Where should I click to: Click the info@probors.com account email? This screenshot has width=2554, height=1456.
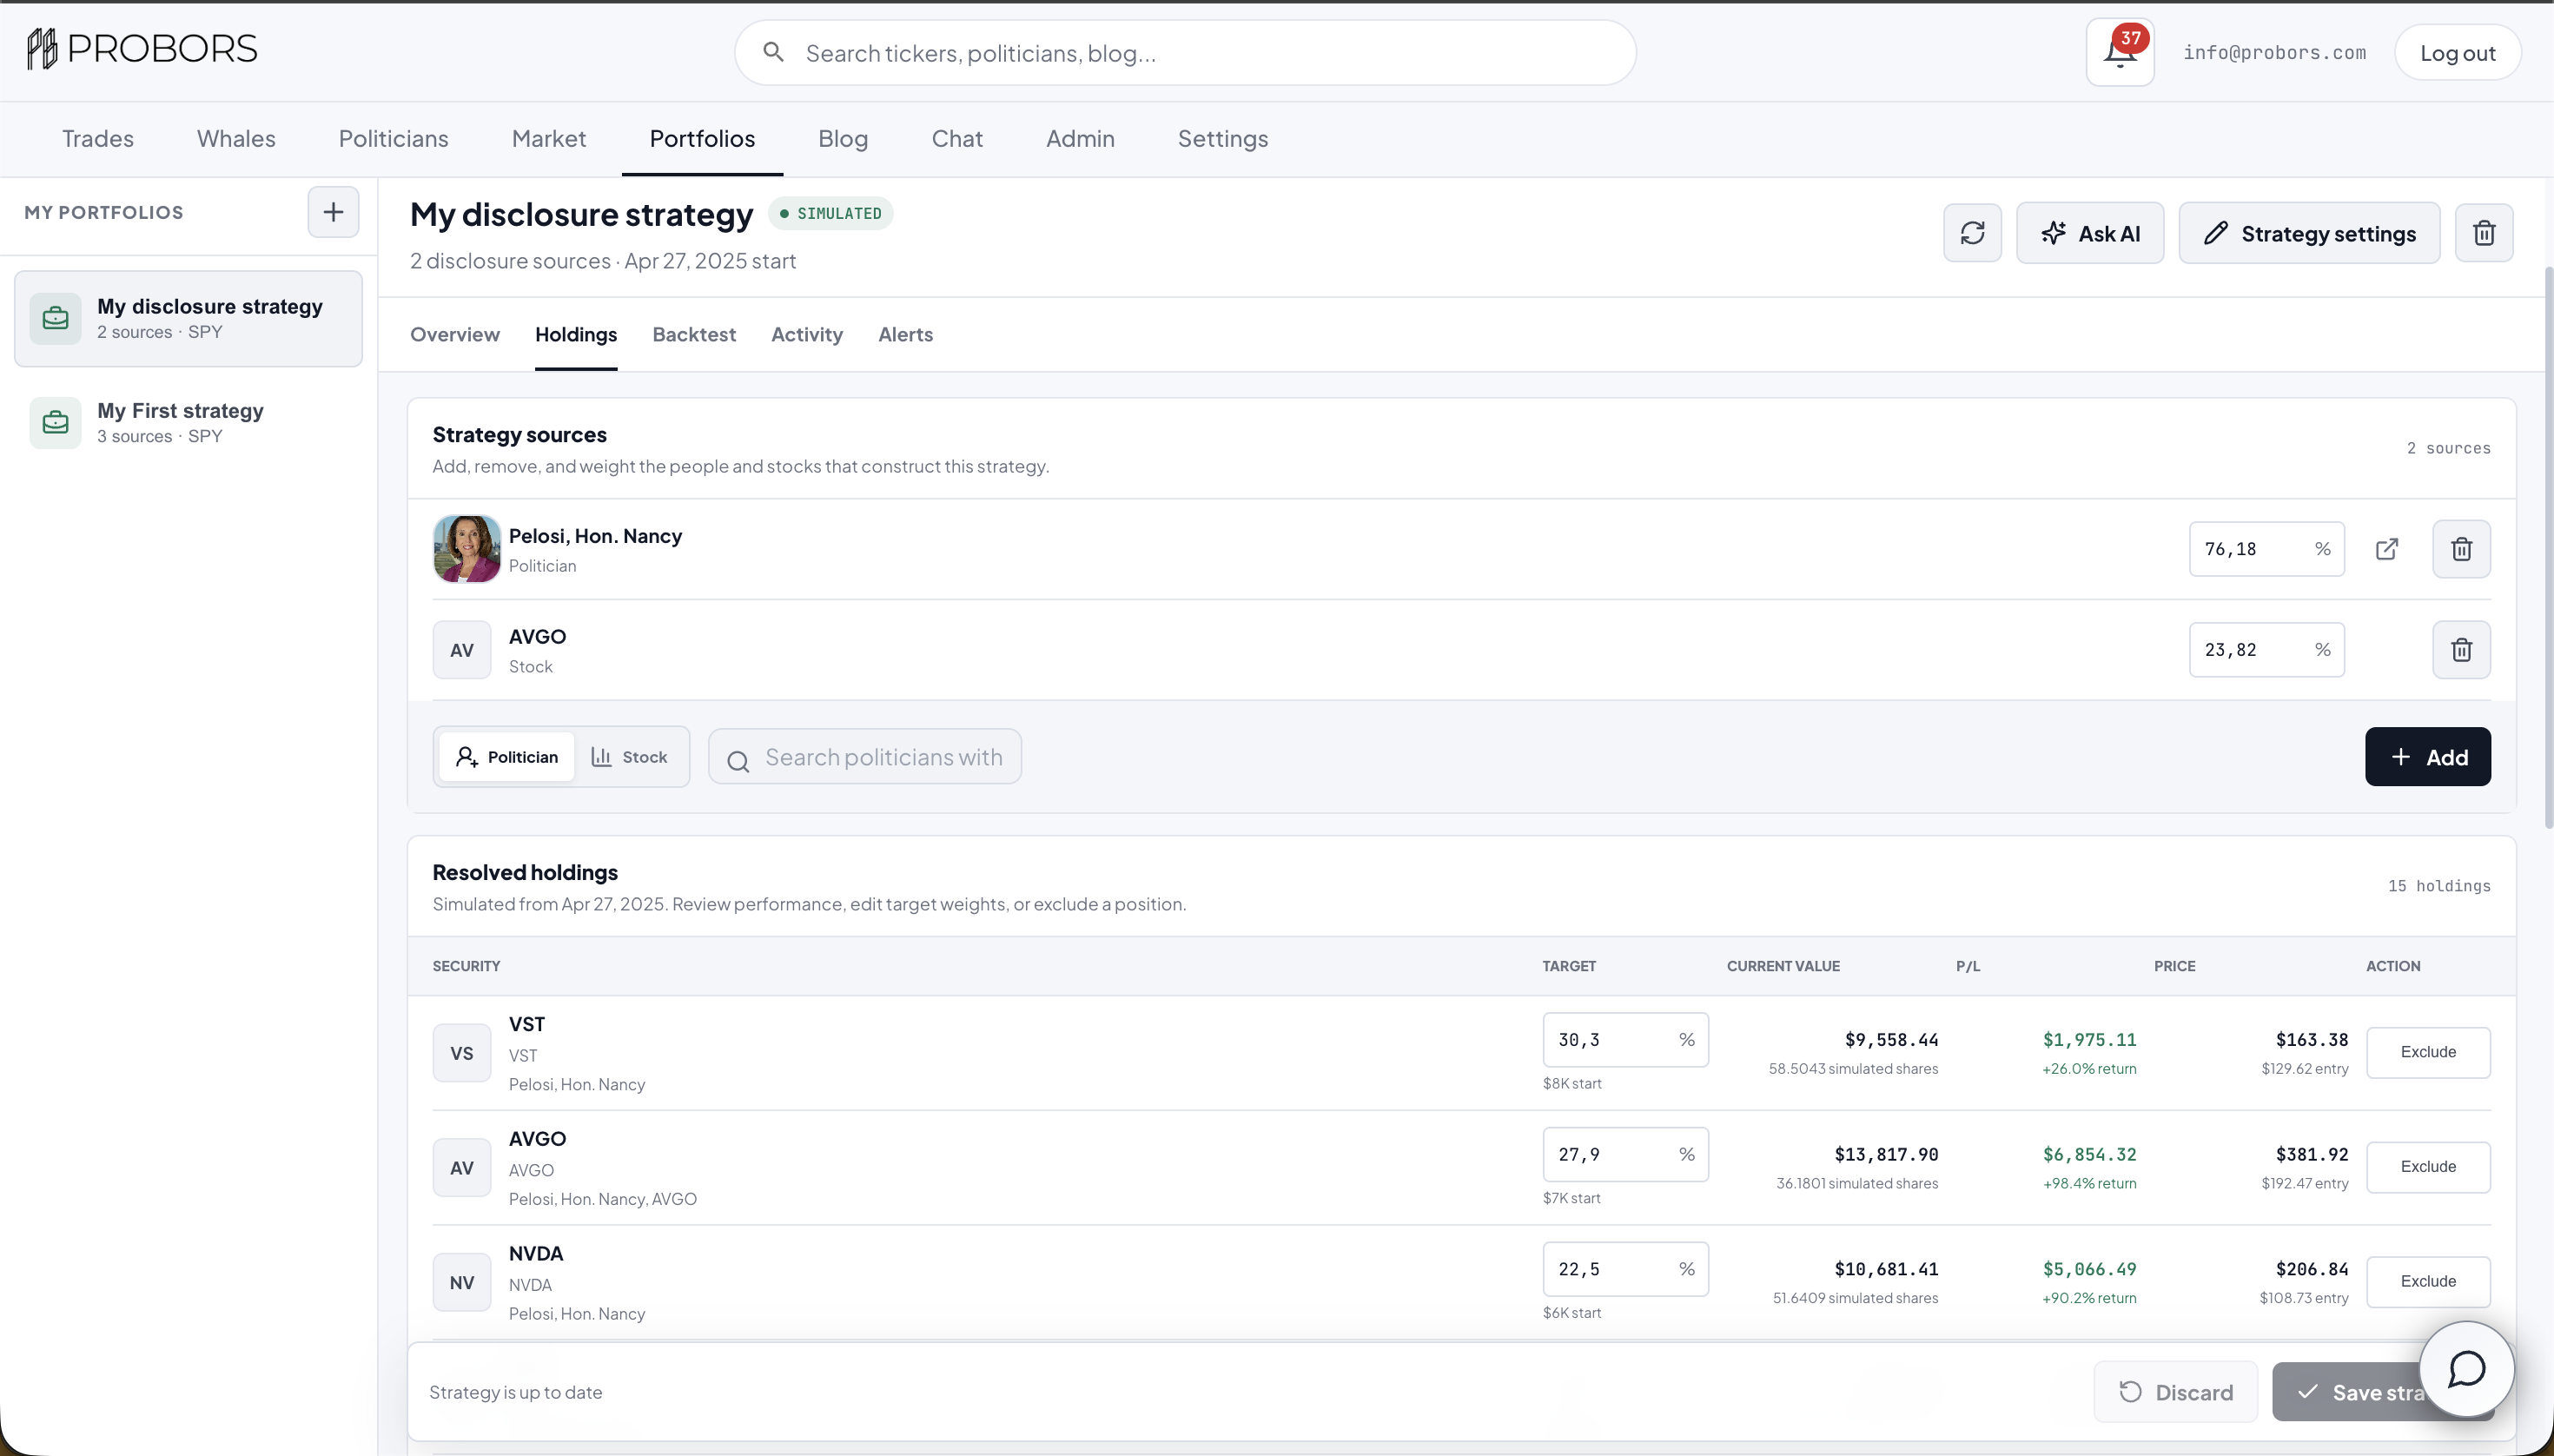(2274, 53)
